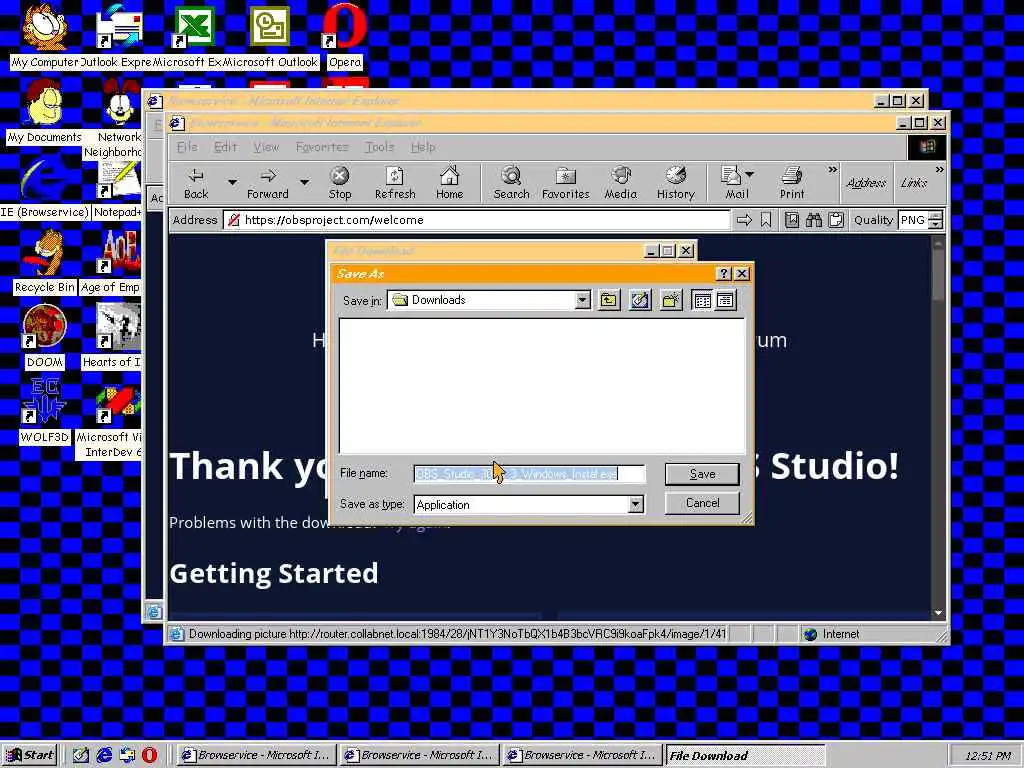Screen dimensions: 1024x768
Task: Decrease Quality value with down spinner
Action: 936,225
